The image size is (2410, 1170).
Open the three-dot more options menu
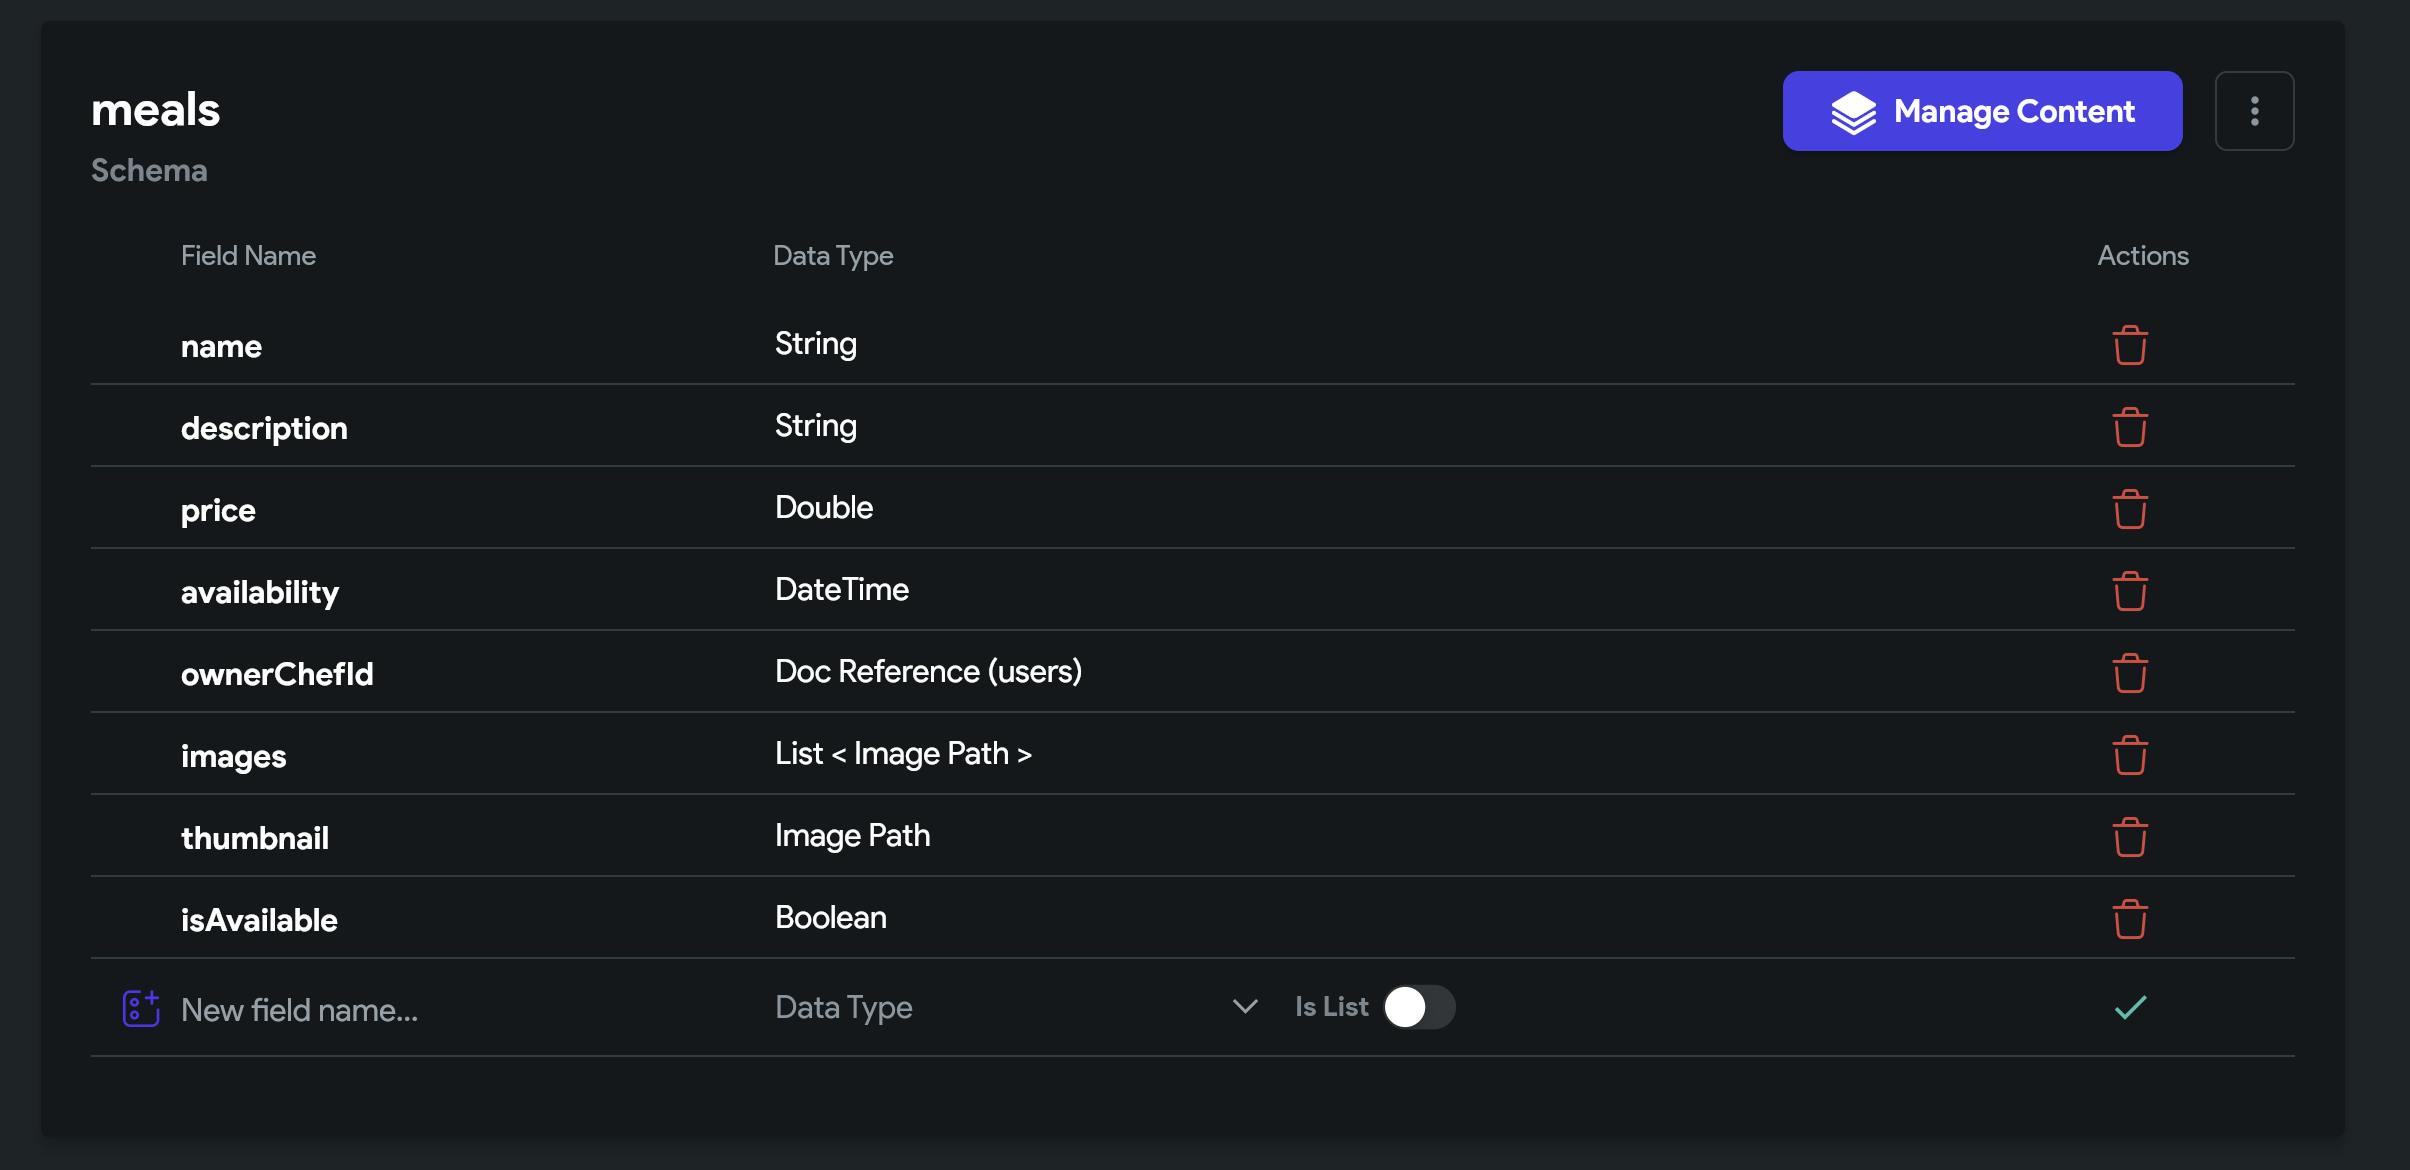[2254, 111]
